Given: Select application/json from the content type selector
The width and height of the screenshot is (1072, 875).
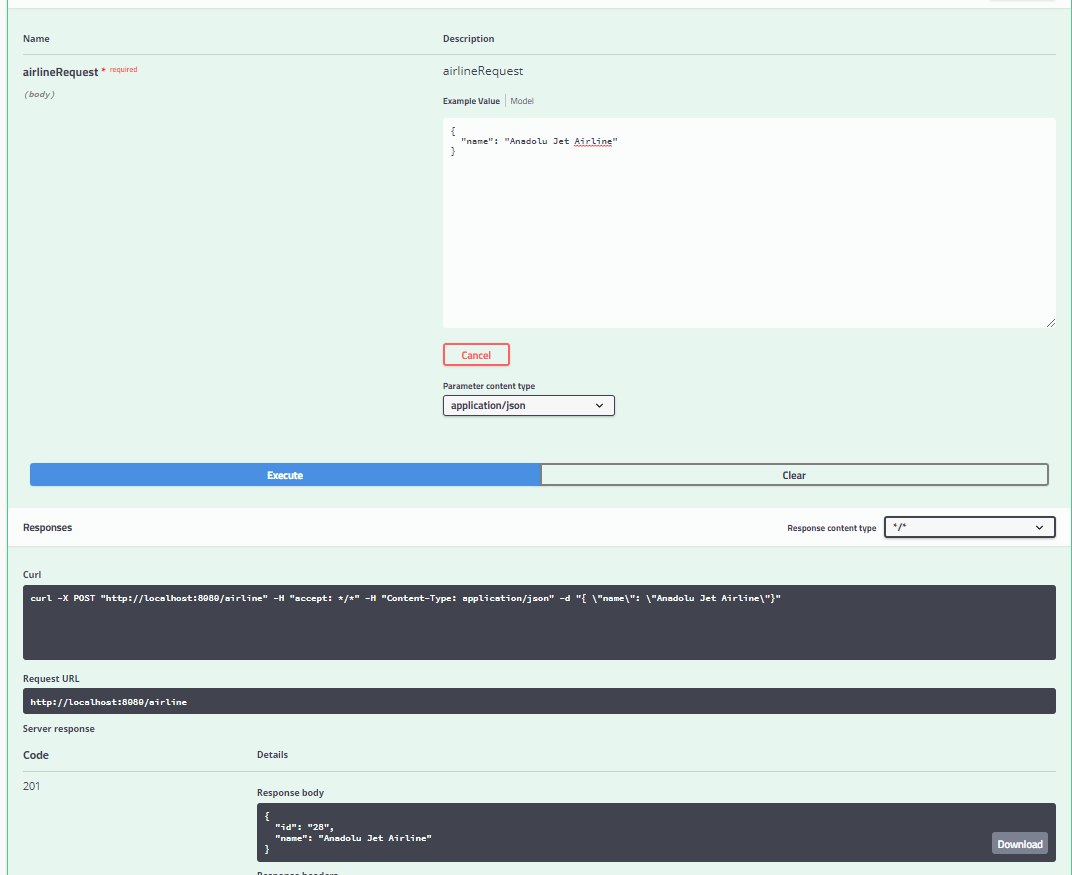Looking at the screenshot, I should (x=528, y=405).
